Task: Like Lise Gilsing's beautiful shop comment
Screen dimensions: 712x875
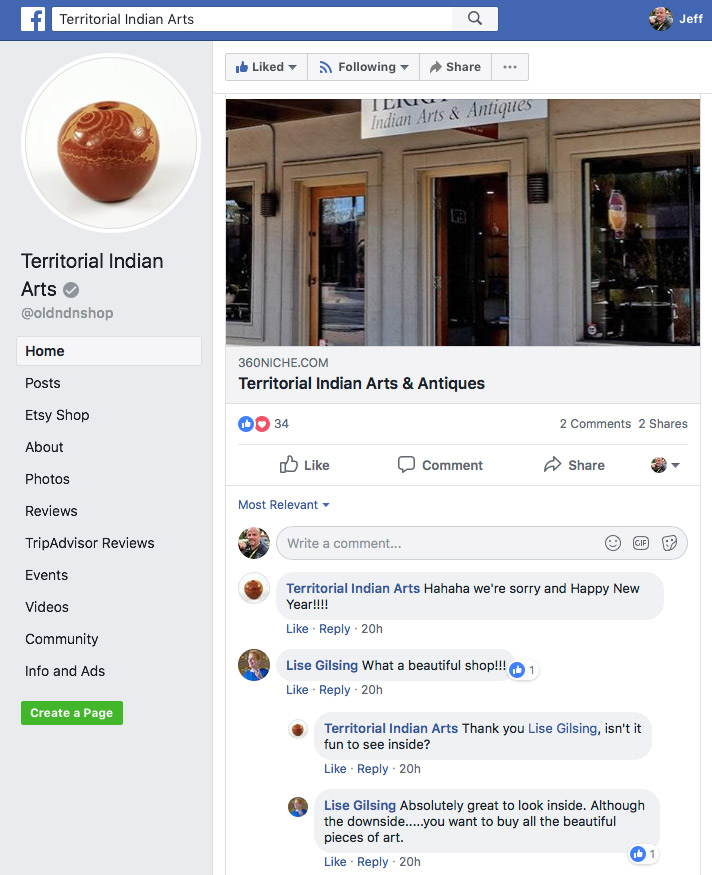Action: [297, 690]
